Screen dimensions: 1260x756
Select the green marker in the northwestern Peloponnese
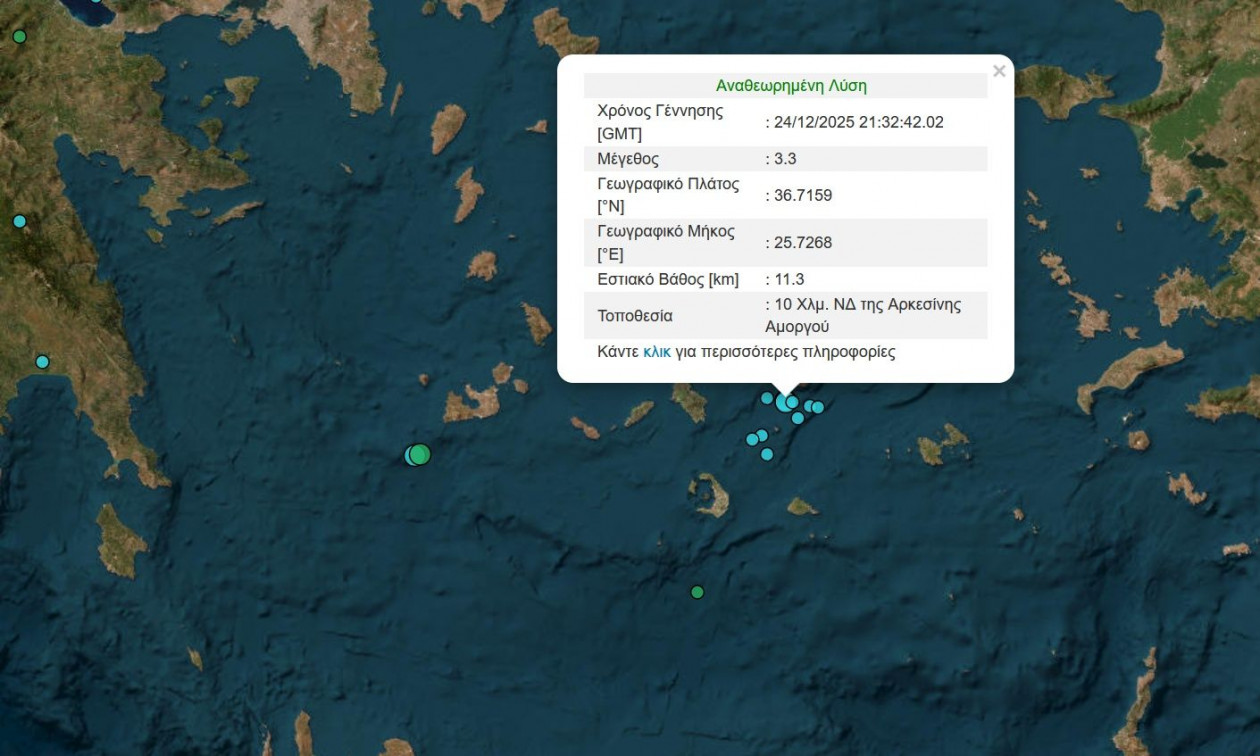click(19, 37)
